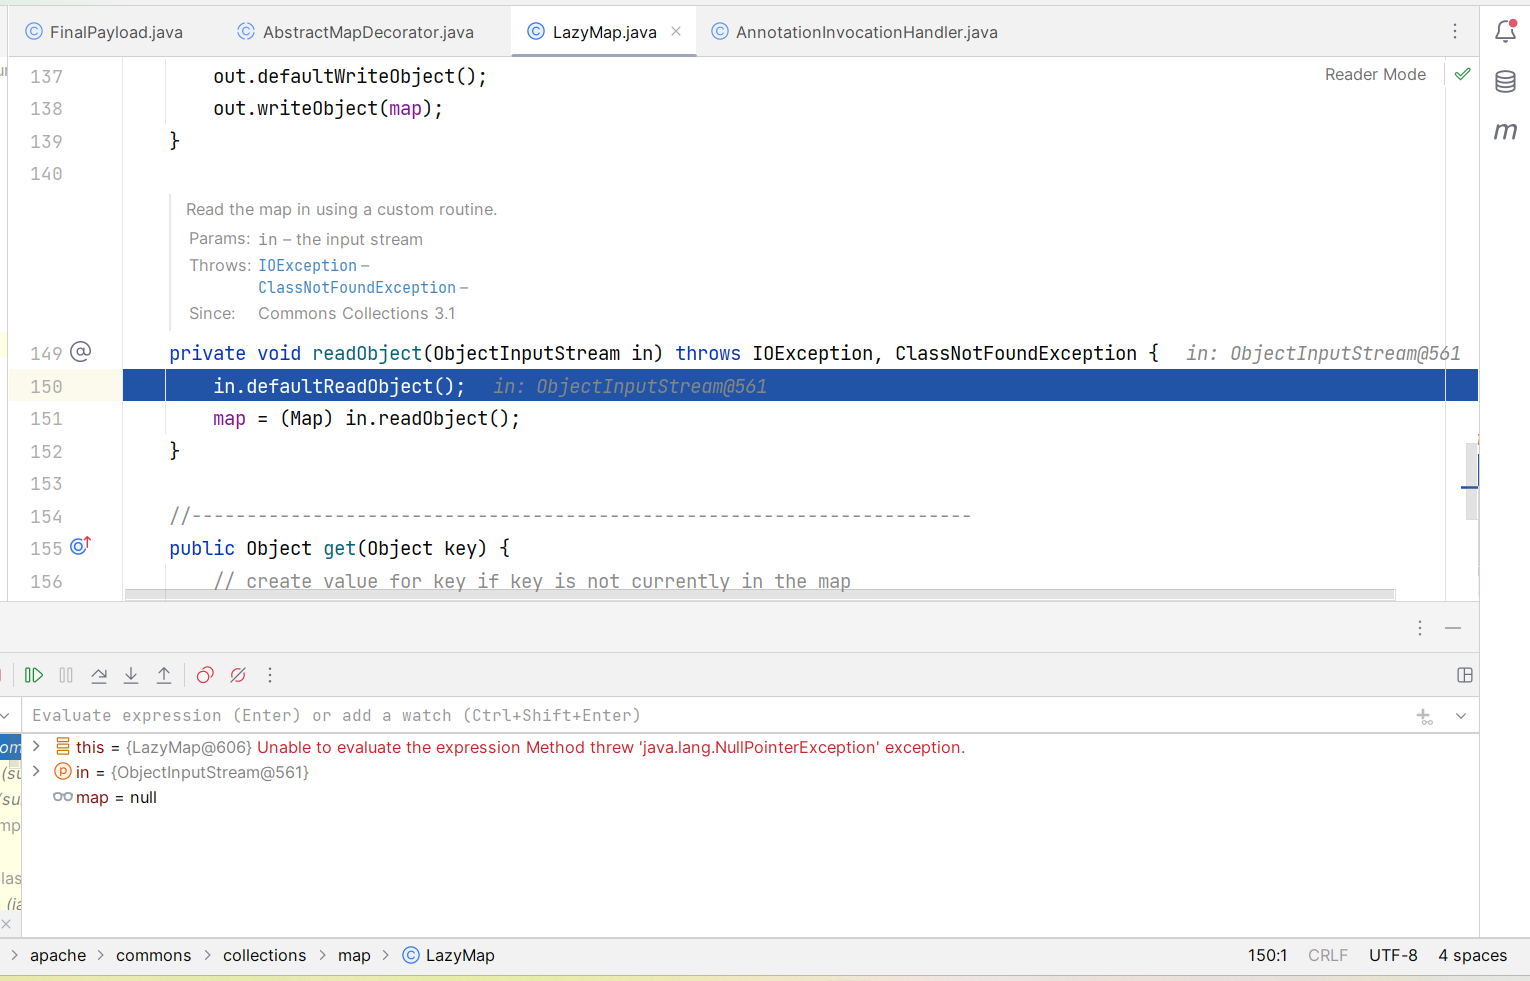Screen dimensions: 1530x981
Task: Open the Notifications bell in right sidebar
Action: [1505, 32]
